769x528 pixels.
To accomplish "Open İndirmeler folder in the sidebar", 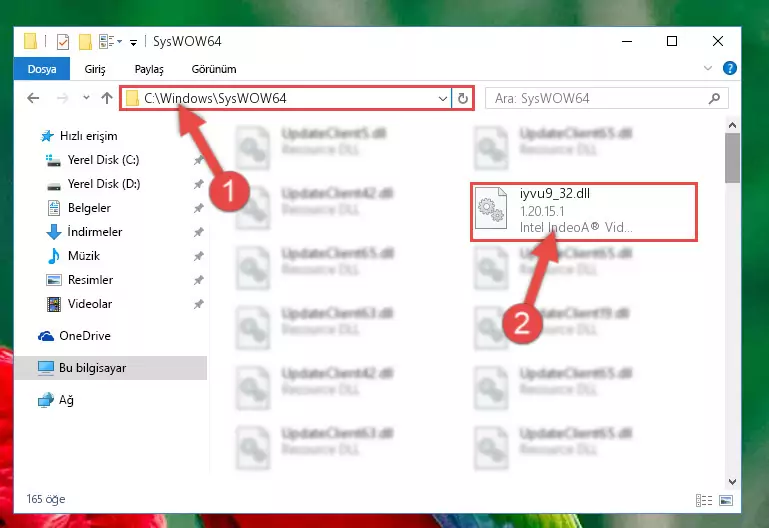I will (94, 232).
